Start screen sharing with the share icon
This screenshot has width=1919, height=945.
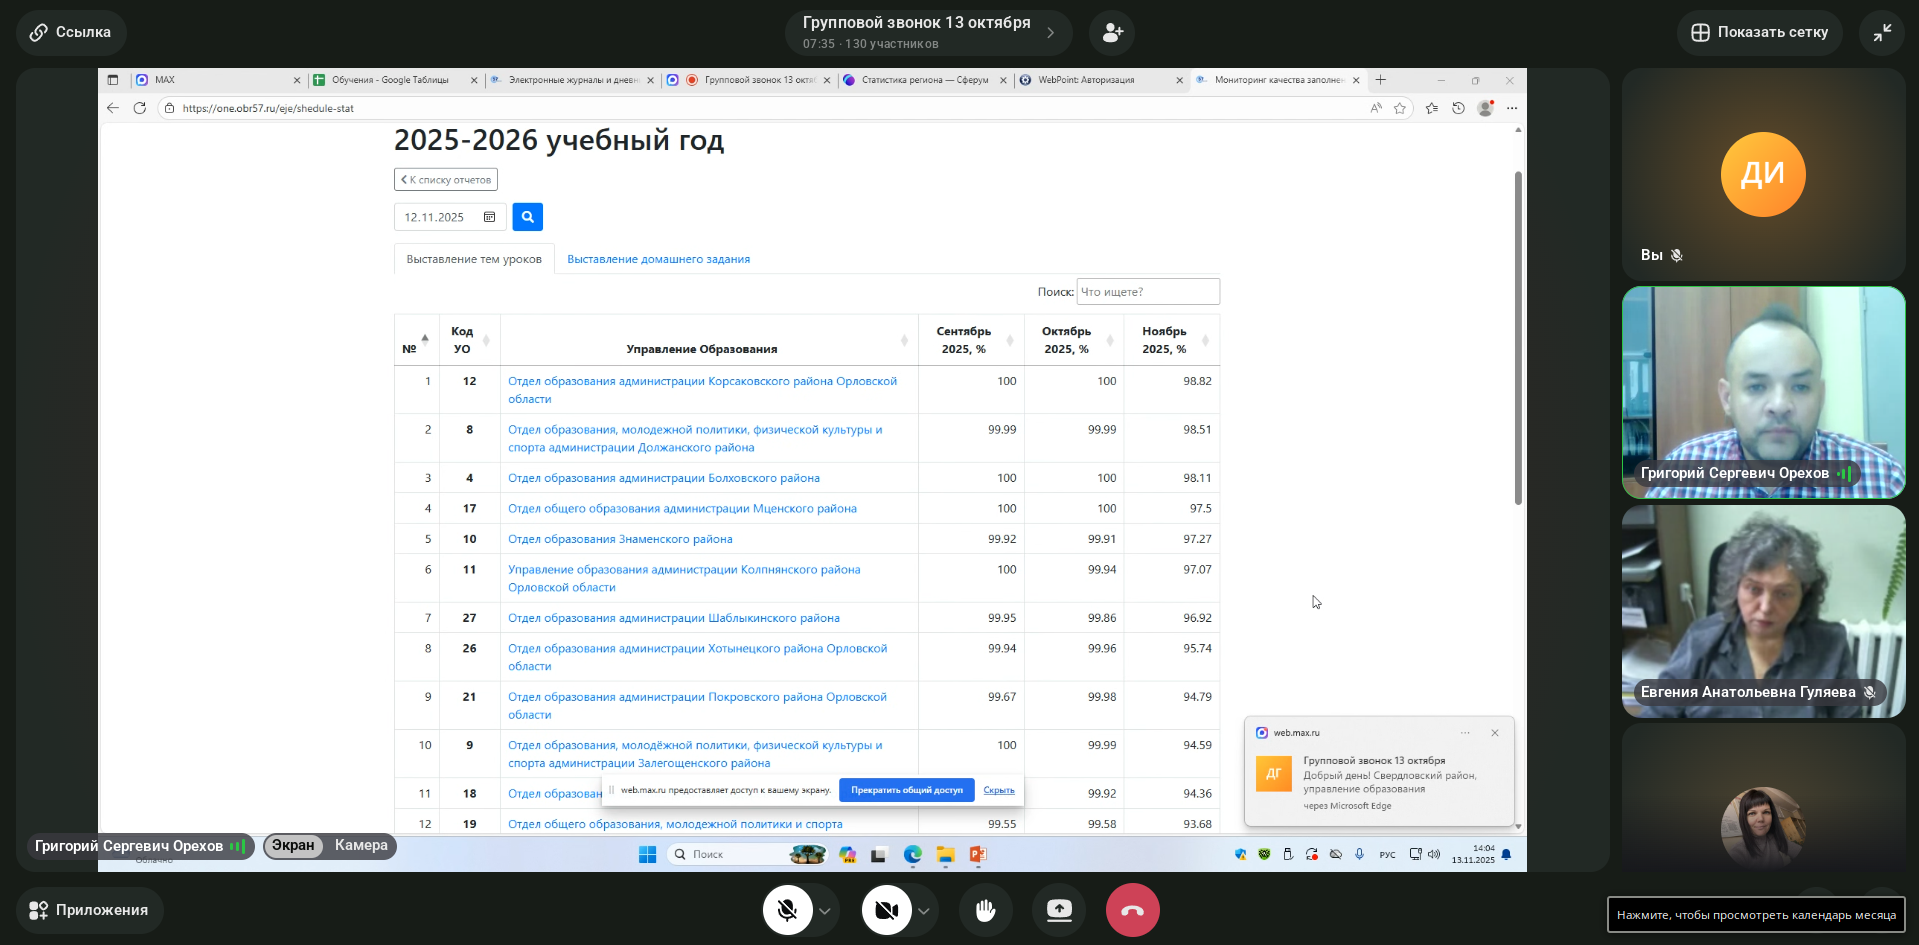[x=1059, y=910]
